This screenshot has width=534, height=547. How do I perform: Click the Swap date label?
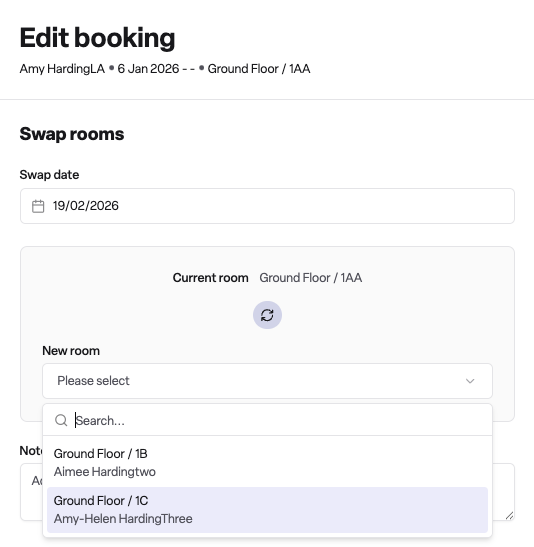pos(49,174)
